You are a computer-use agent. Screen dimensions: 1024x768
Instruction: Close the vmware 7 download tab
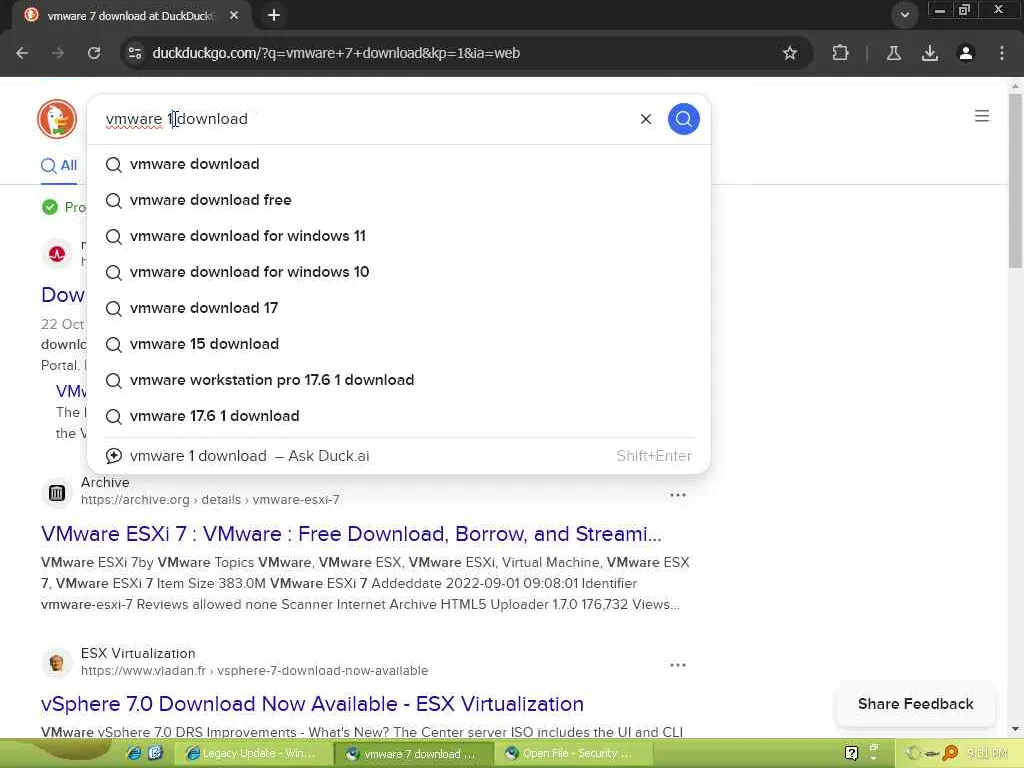[234, 15]
